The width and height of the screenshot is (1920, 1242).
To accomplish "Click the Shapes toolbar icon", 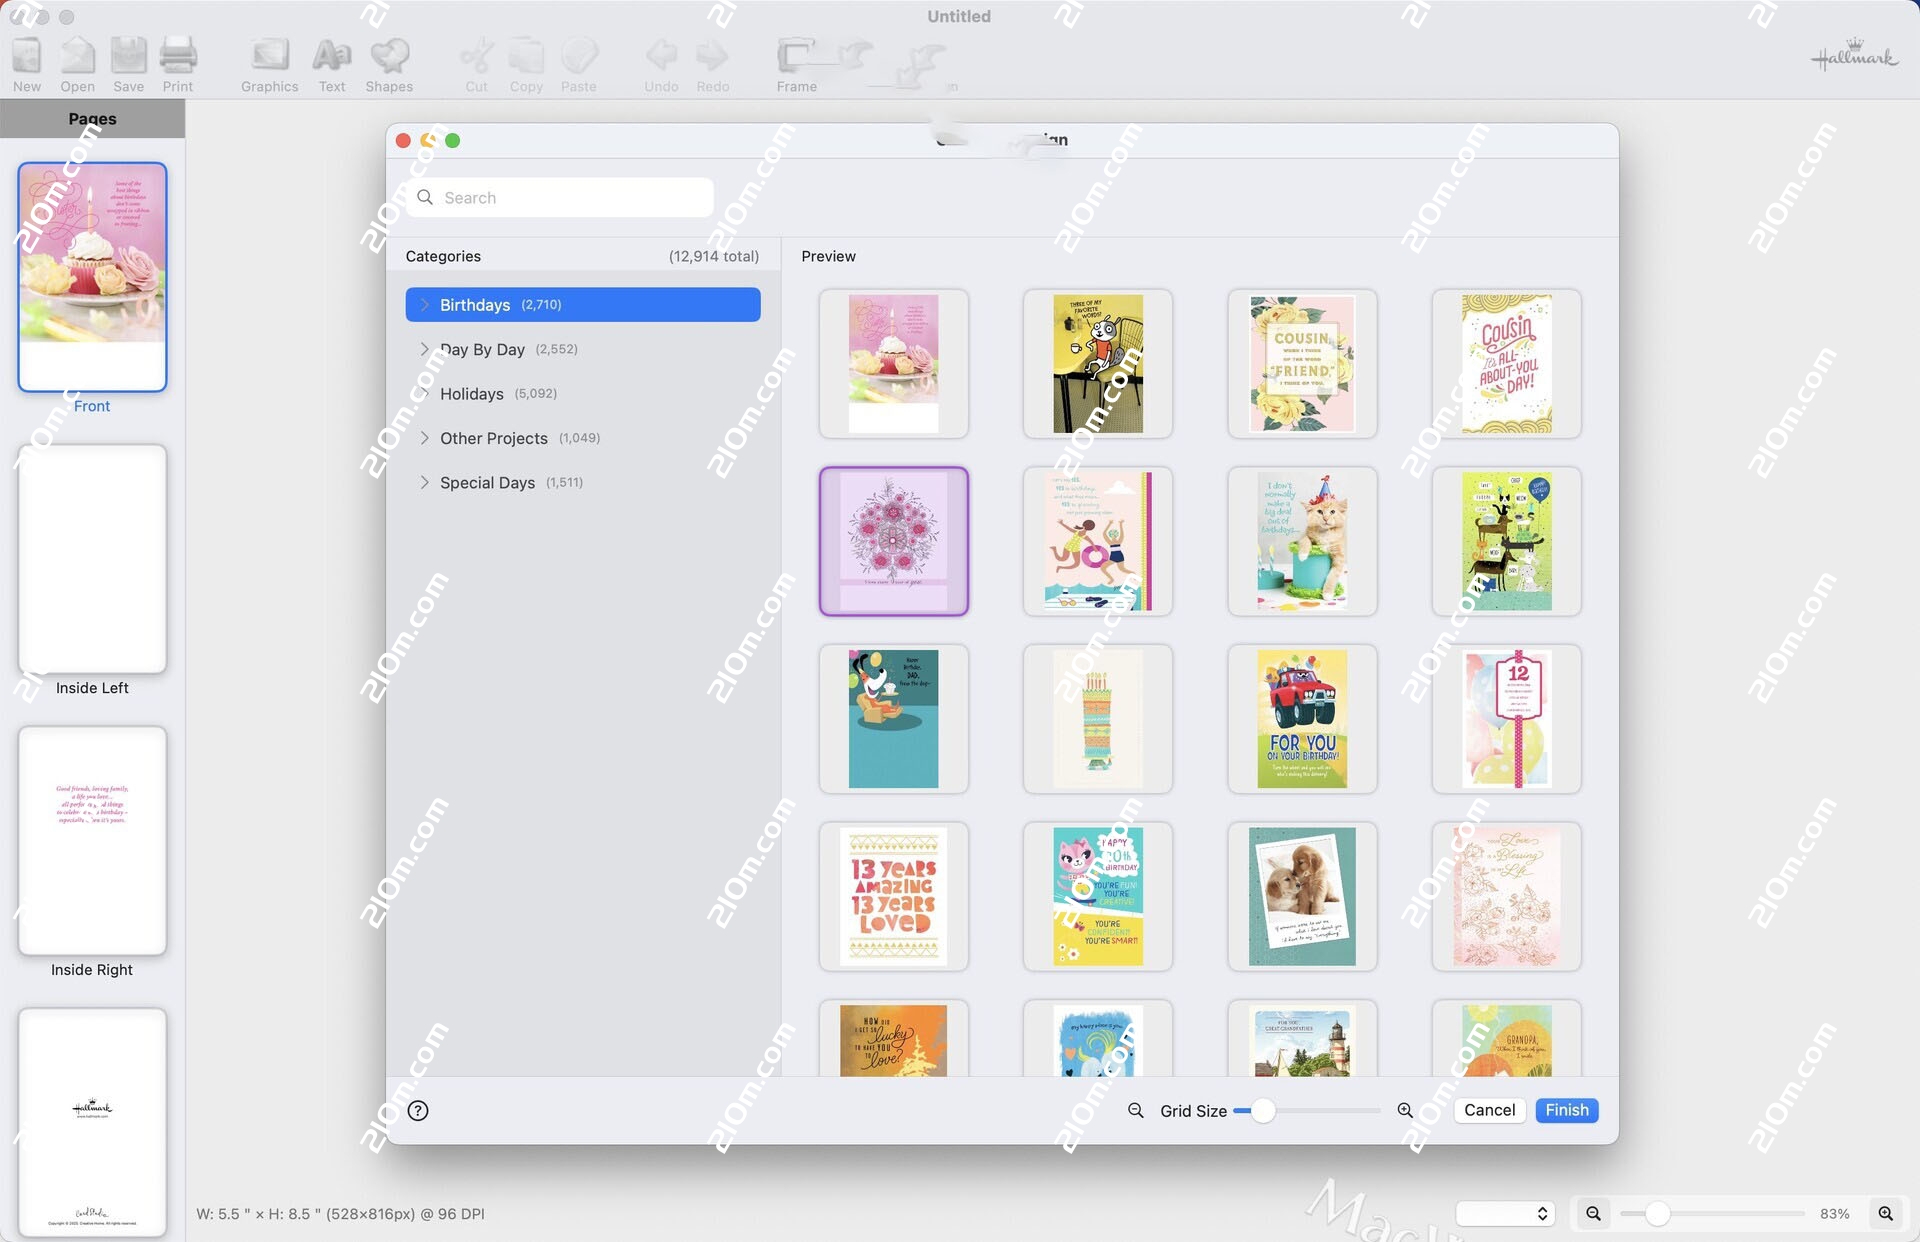I will [x=389, y=60].
